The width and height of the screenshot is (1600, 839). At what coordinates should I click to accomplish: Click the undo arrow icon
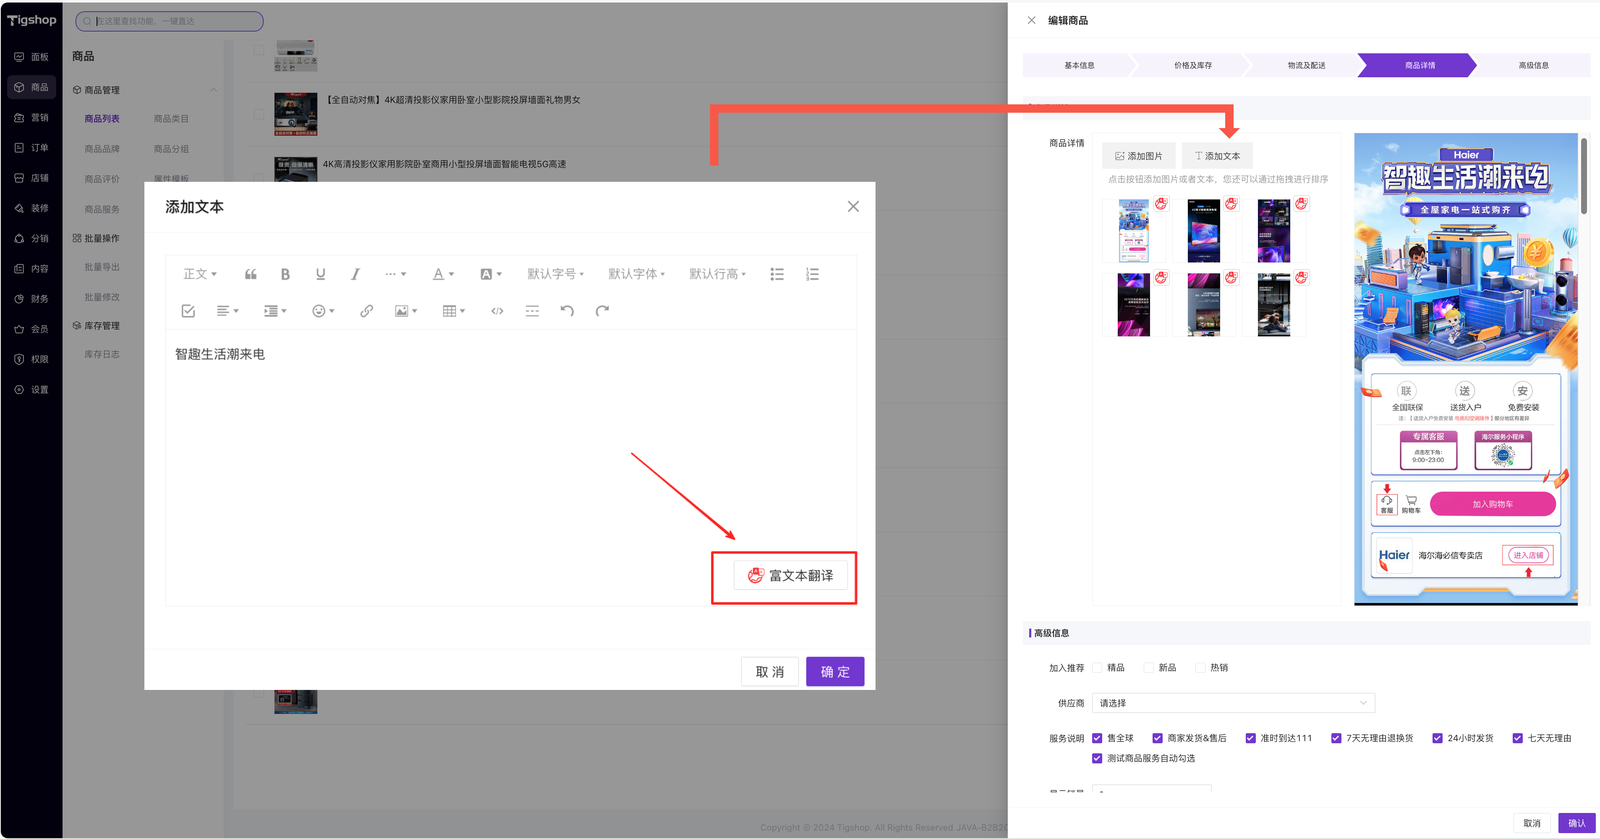[567, 311]
